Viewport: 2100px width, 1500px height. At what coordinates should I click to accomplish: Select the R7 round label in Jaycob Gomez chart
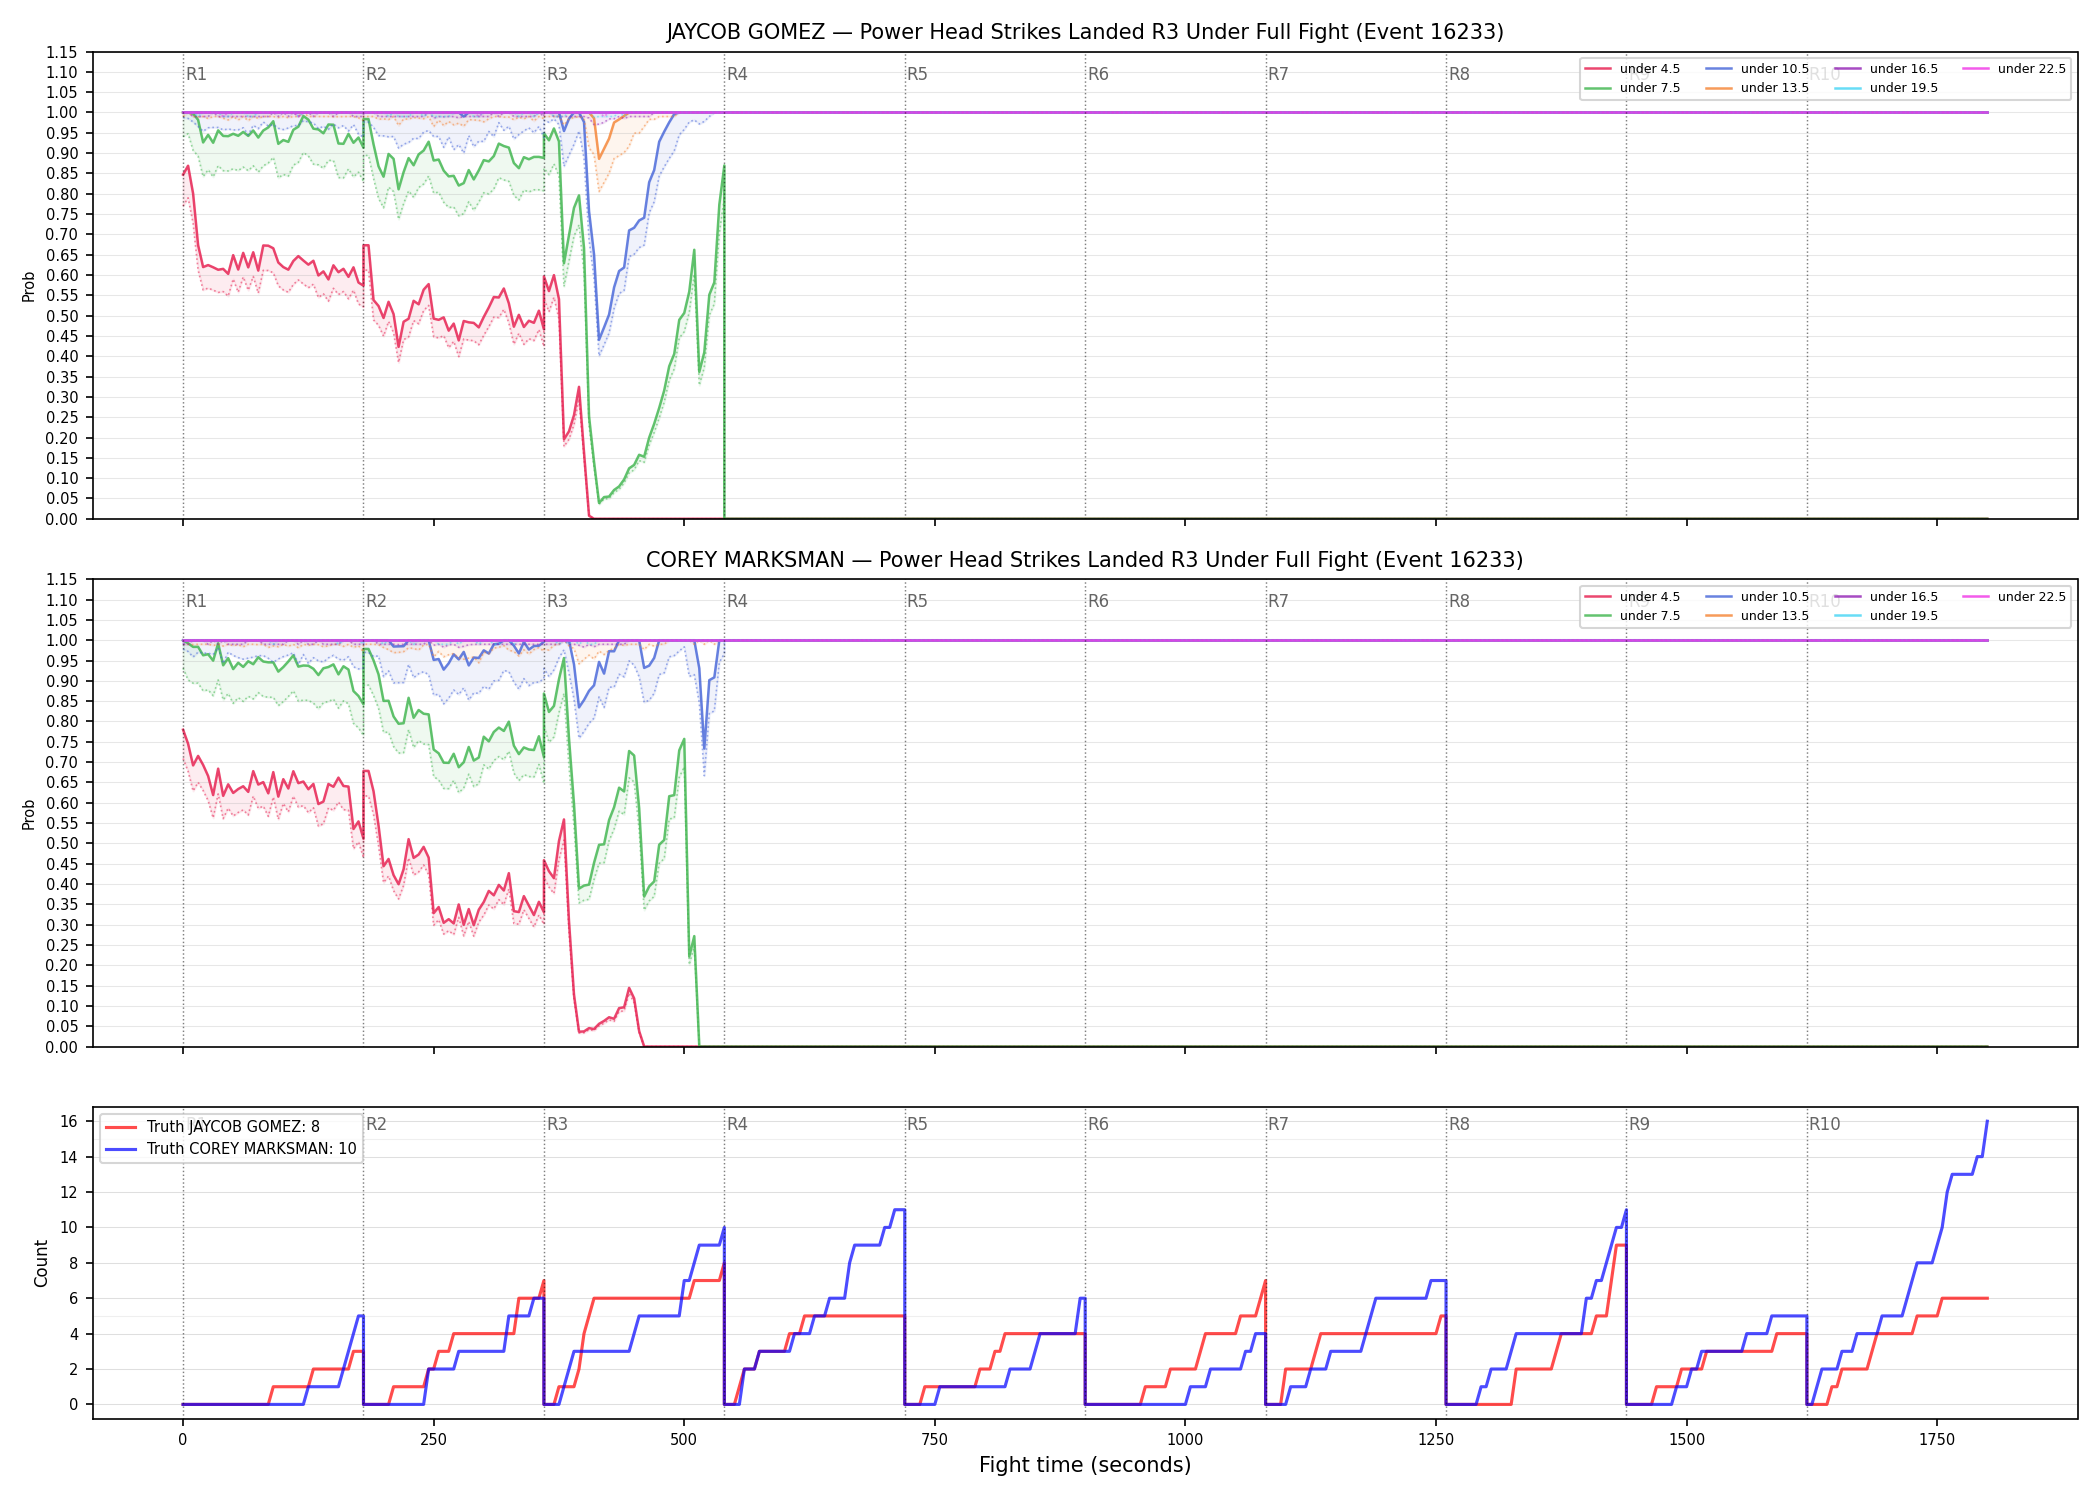pyautogui.click(x=1278, y=74)
